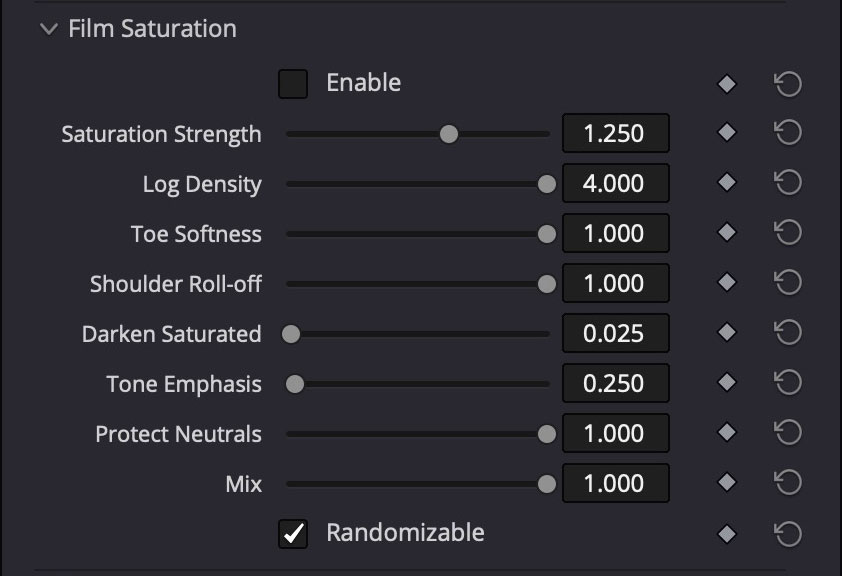Reset Toe Softness parameter

[788, 233]
